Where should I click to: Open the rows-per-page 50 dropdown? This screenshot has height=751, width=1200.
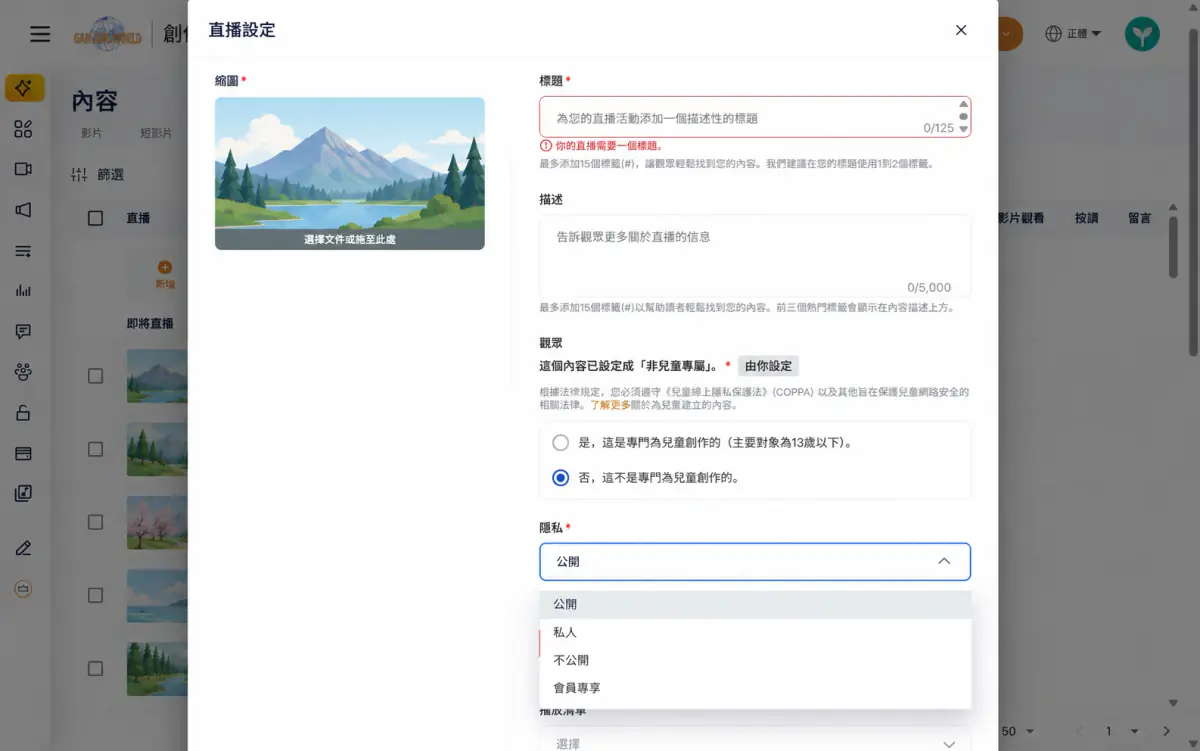[x=1017, y=731]
